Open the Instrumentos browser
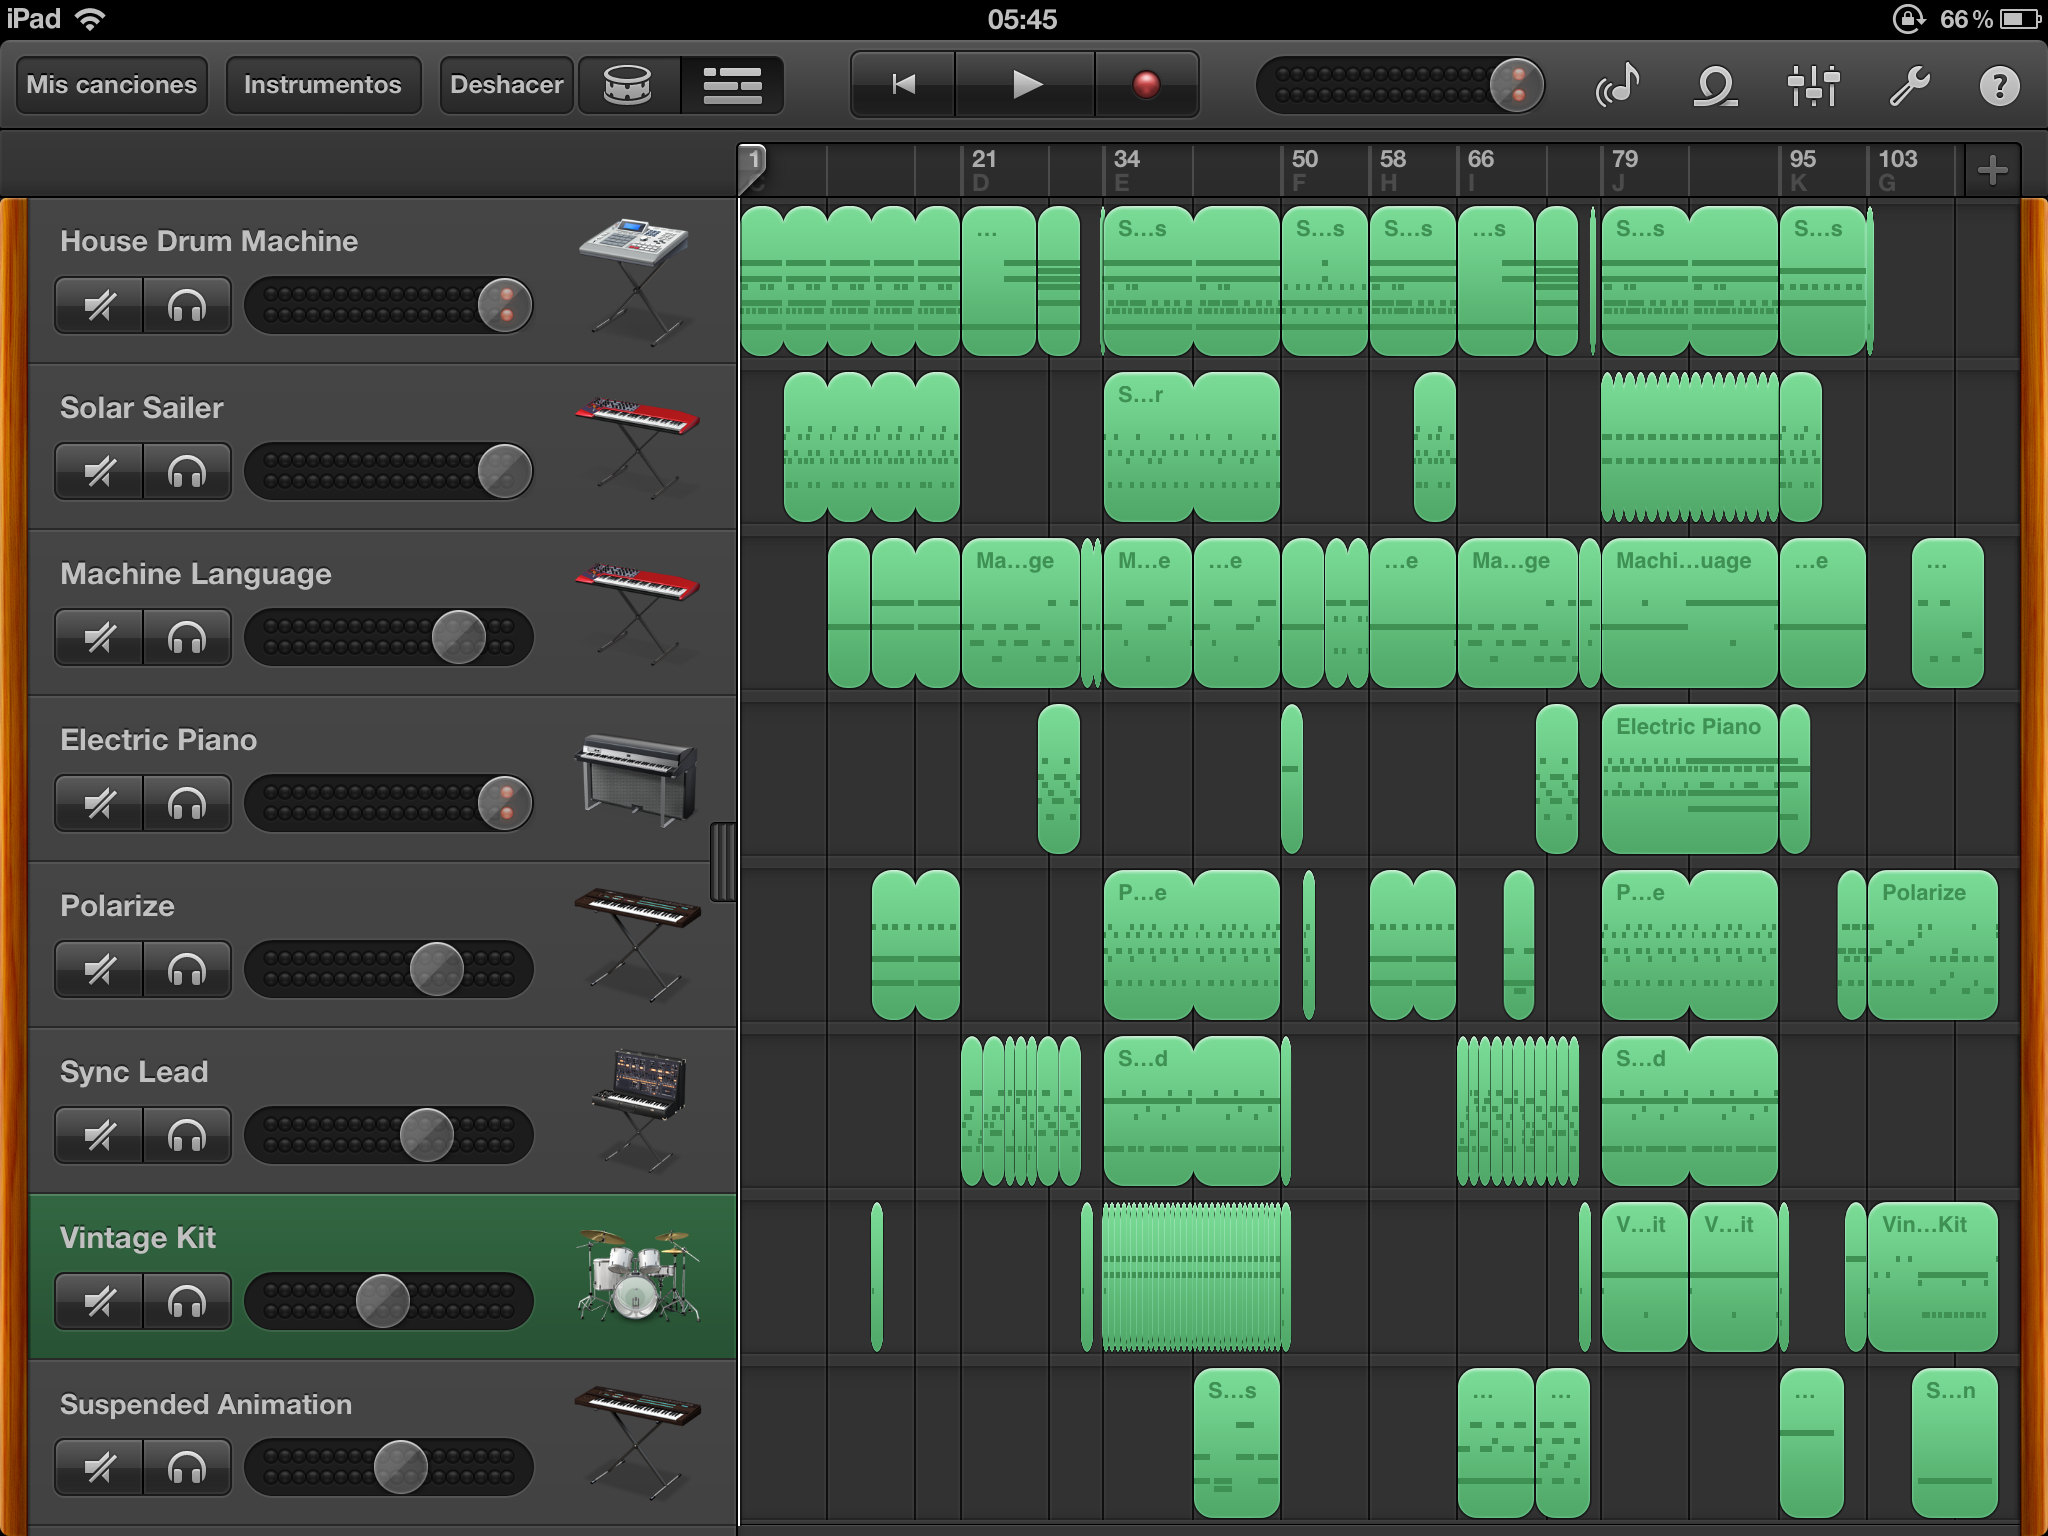The width and height of the screenshot is (2048, 1536). [323, 85]
